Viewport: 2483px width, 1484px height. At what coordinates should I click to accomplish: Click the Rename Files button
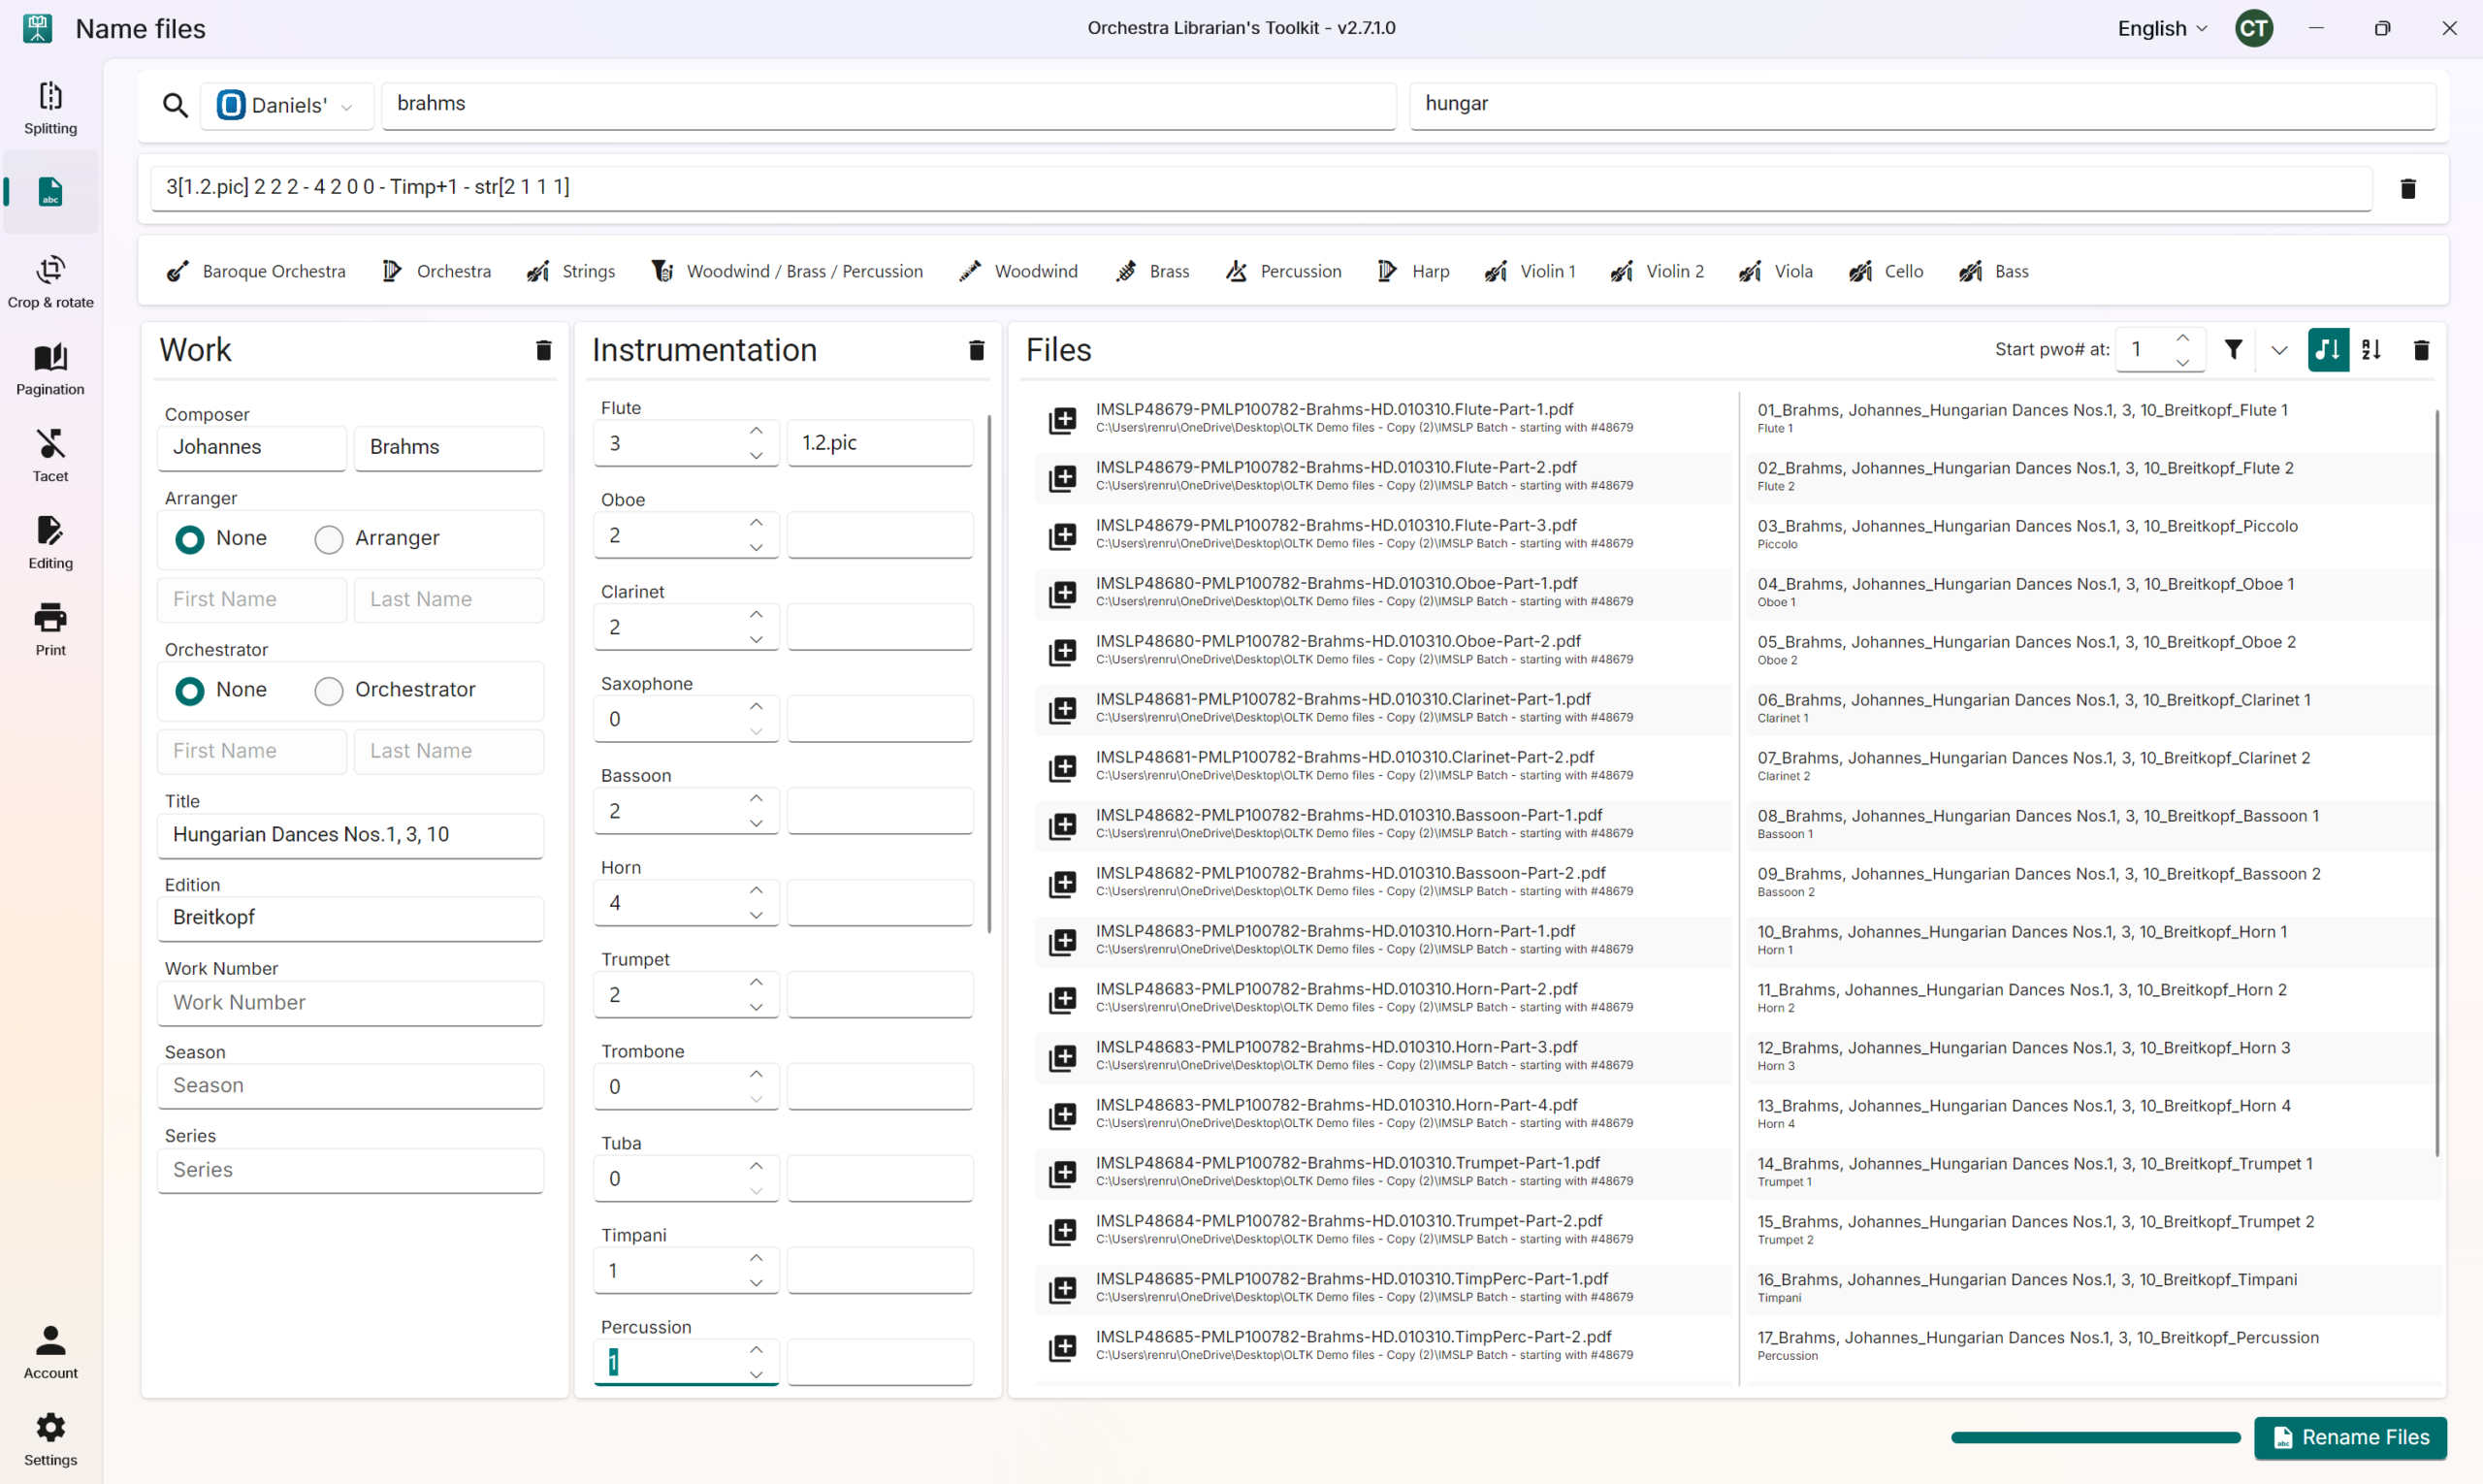click(2350, 1437)
